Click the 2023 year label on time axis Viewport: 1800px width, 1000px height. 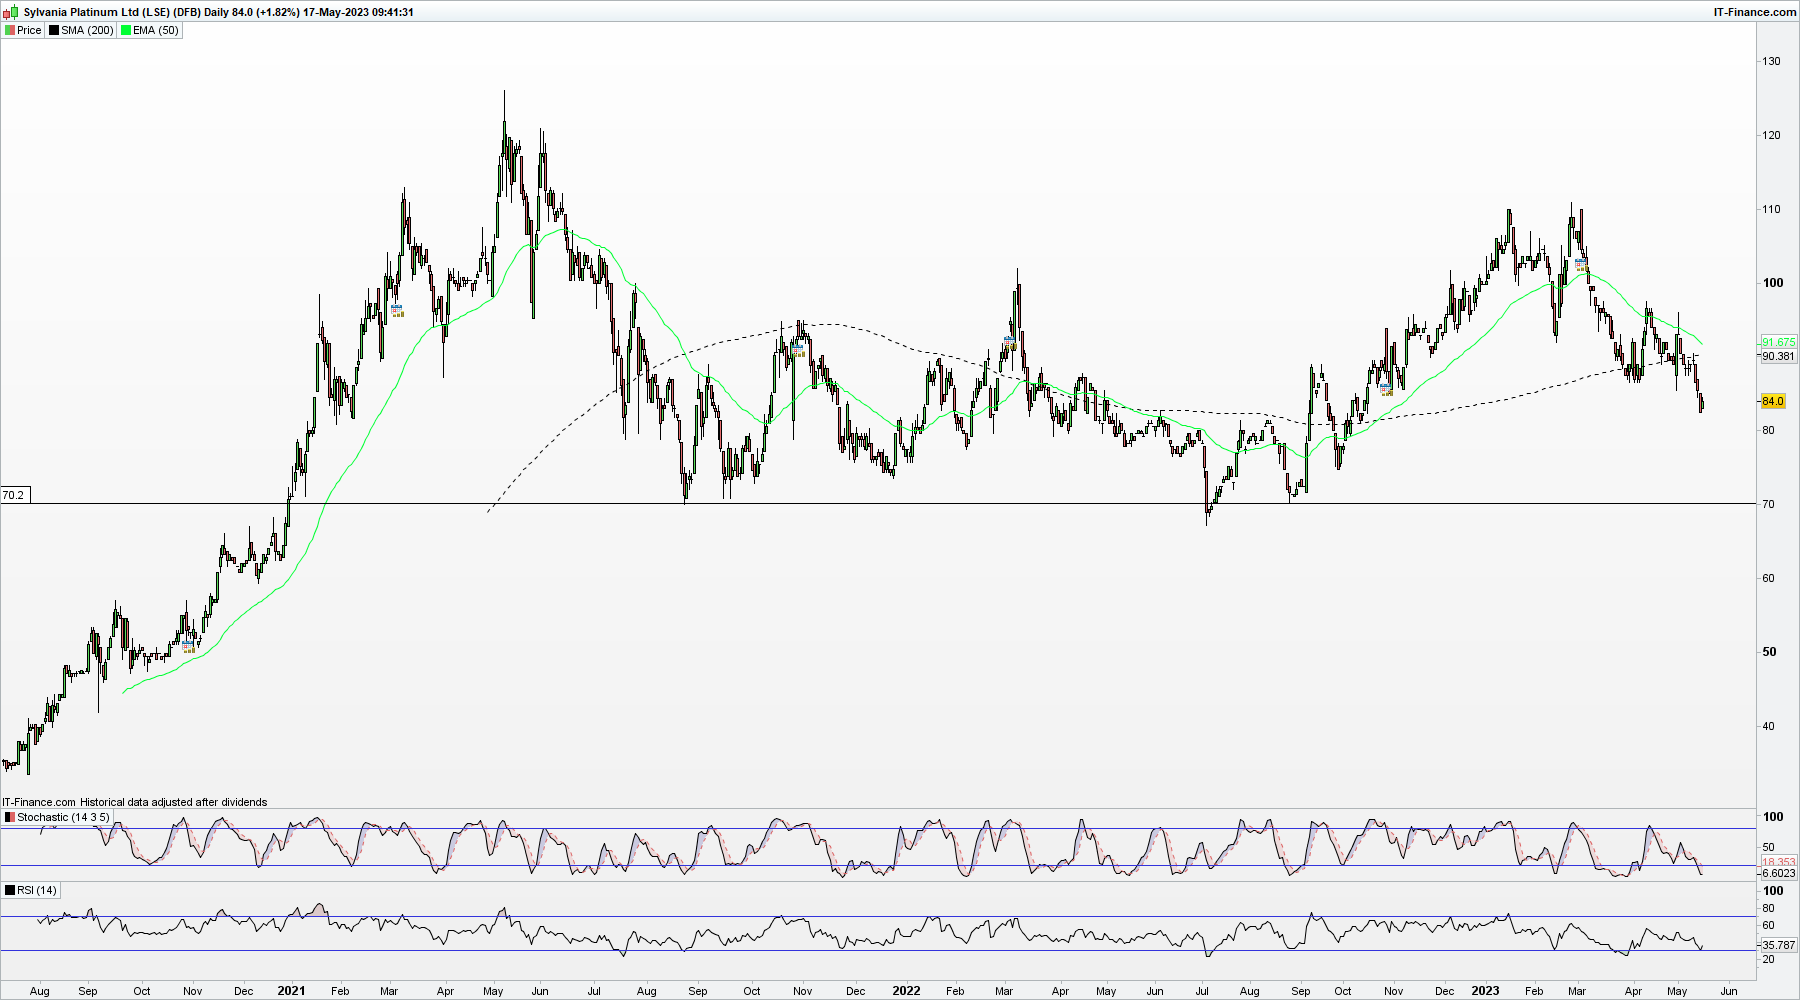[x=1485, y=991]
